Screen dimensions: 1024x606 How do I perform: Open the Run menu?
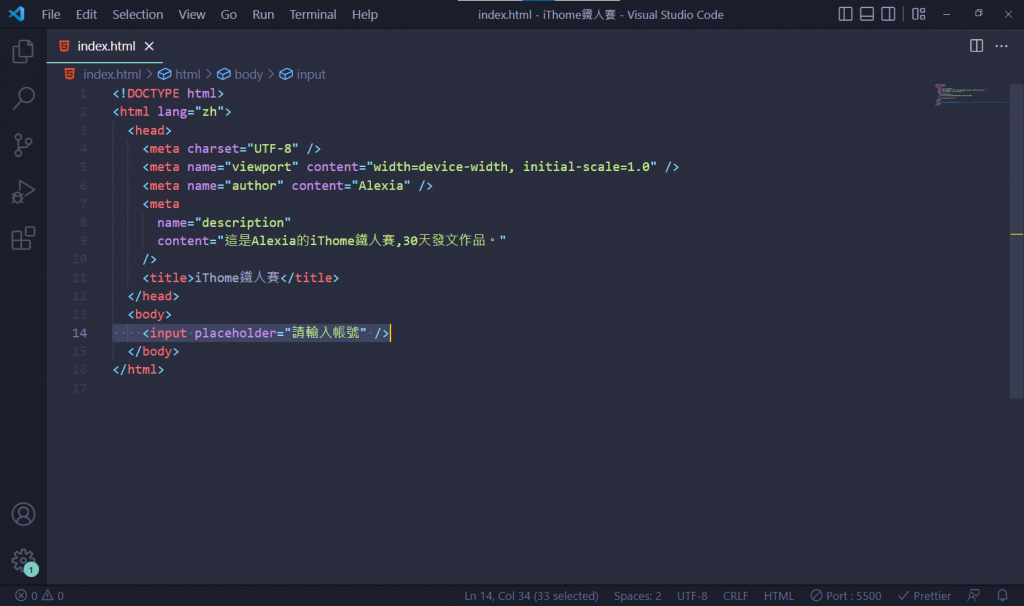(263, 14)
